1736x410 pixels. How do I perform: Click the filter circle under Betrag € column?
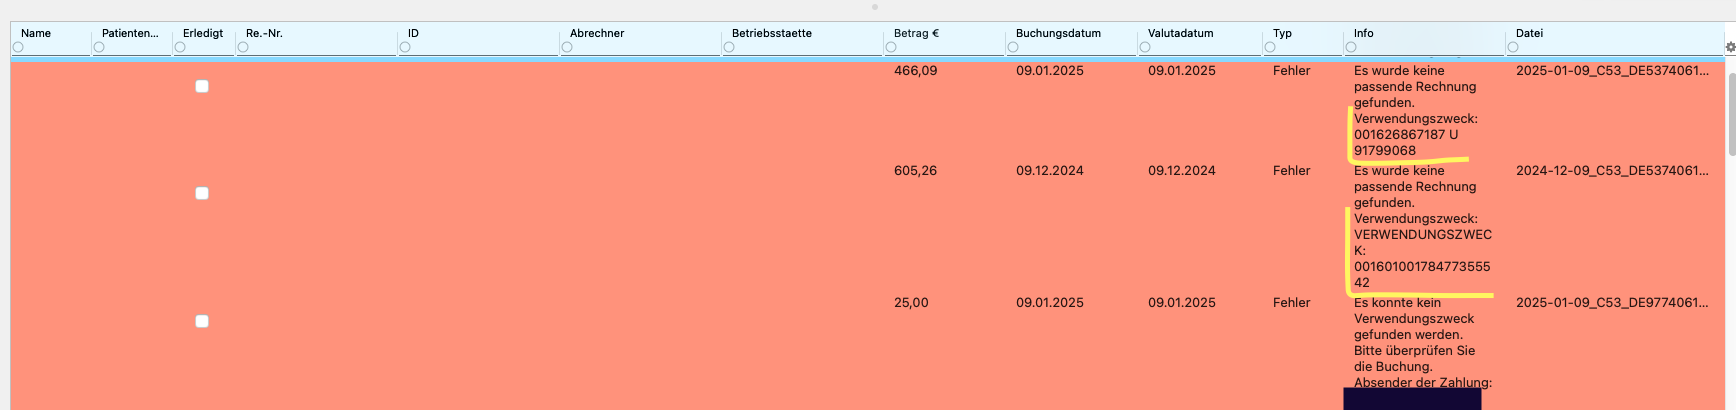(x=891, y=47)
